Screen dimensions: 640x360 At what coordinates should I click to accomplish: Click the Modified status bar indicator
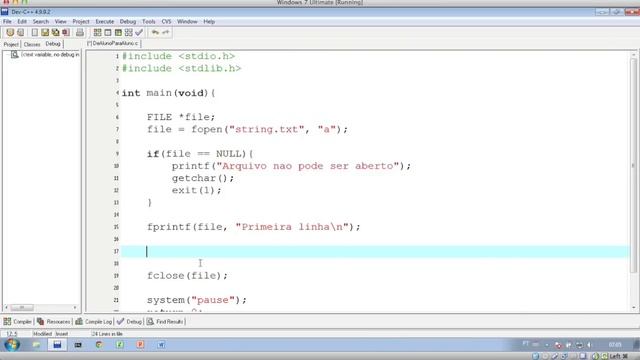[42, 334]
